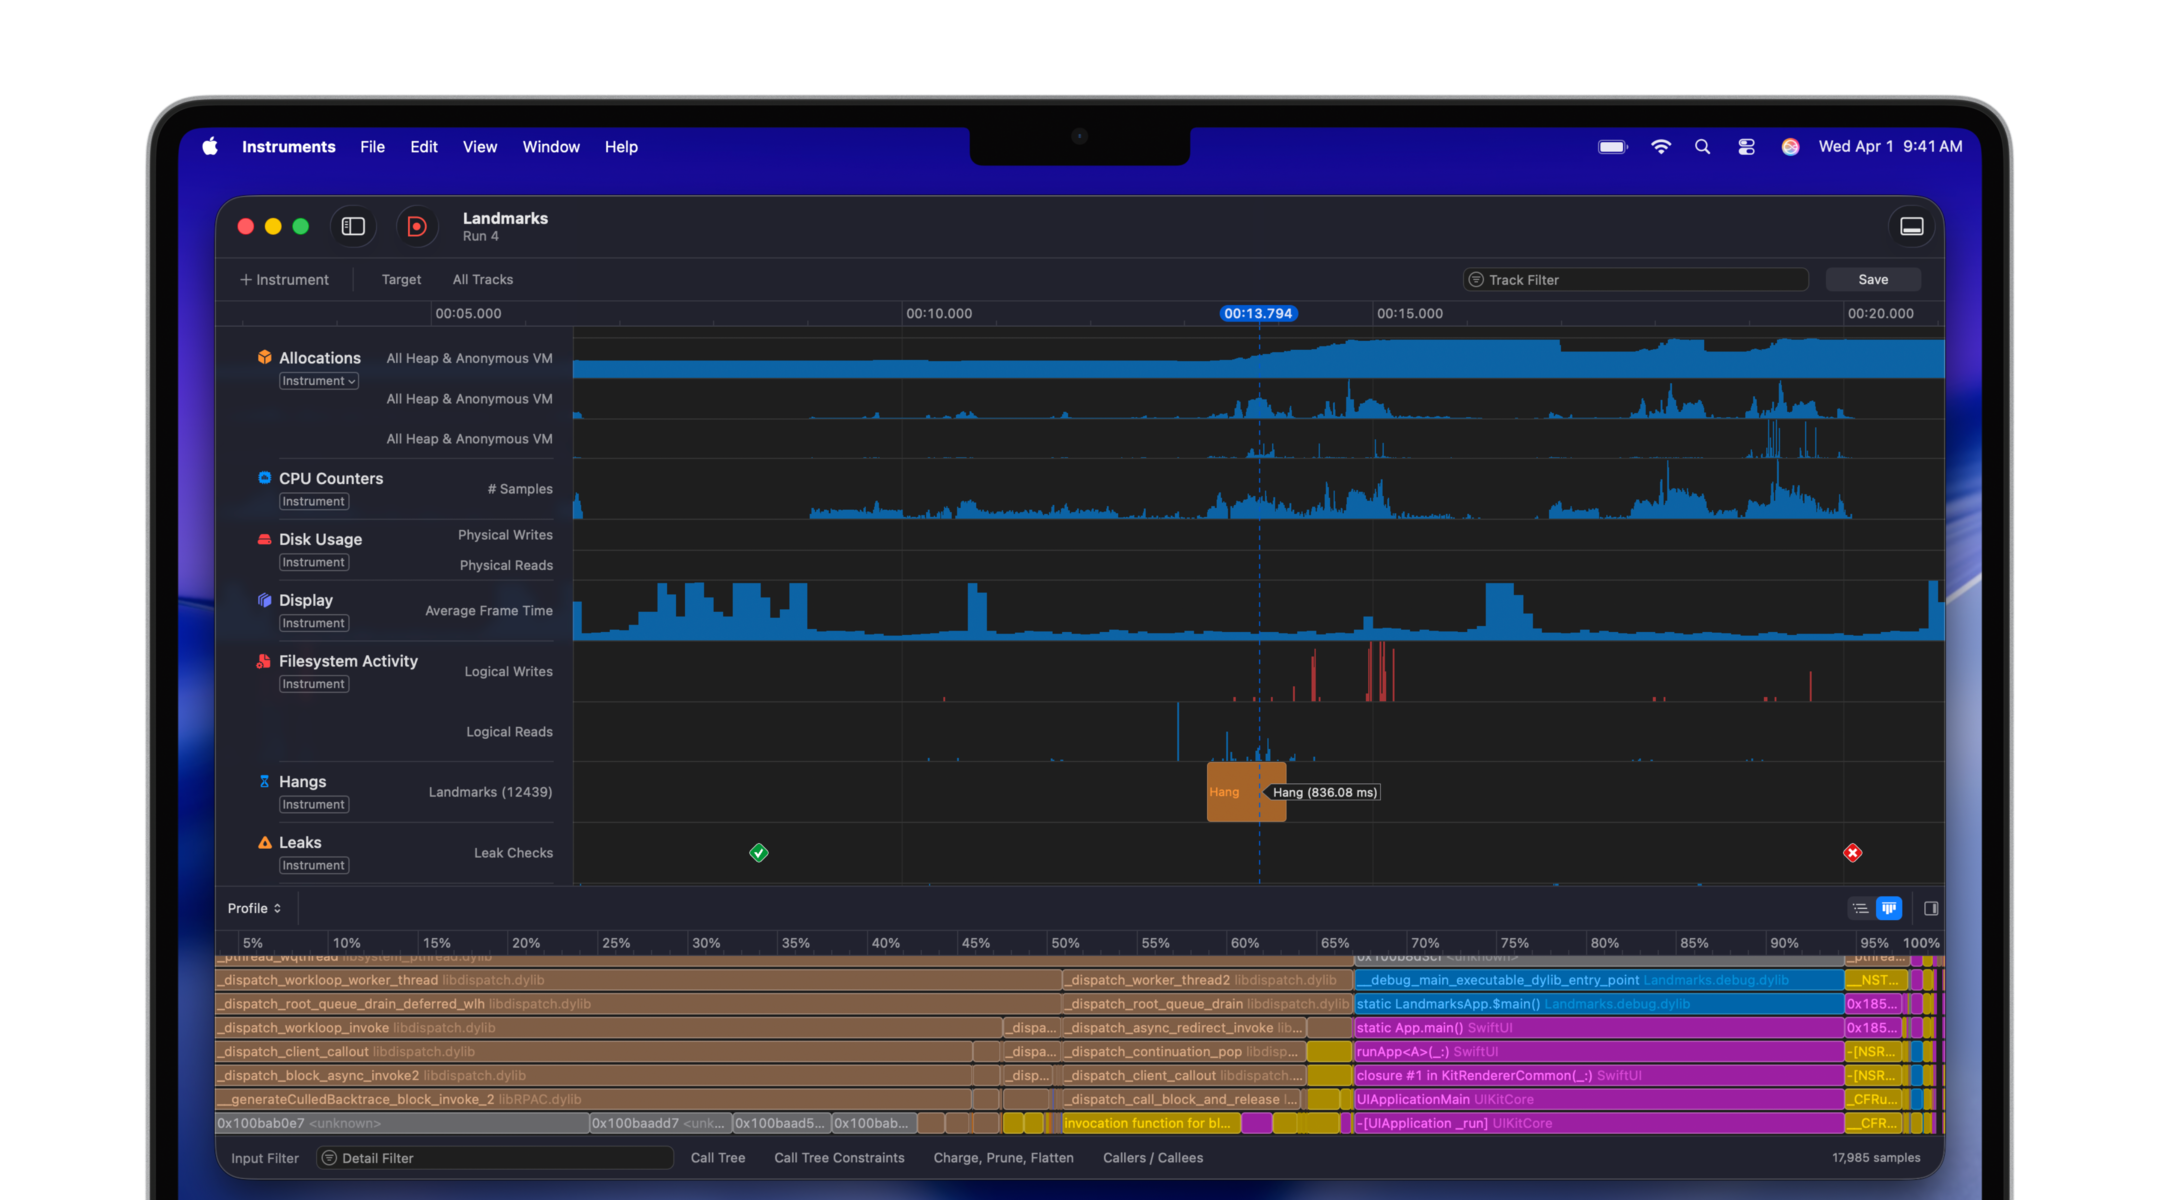Switch to call tree list view
This screenshot has width=2160, height=1200.
[1860, 909]
